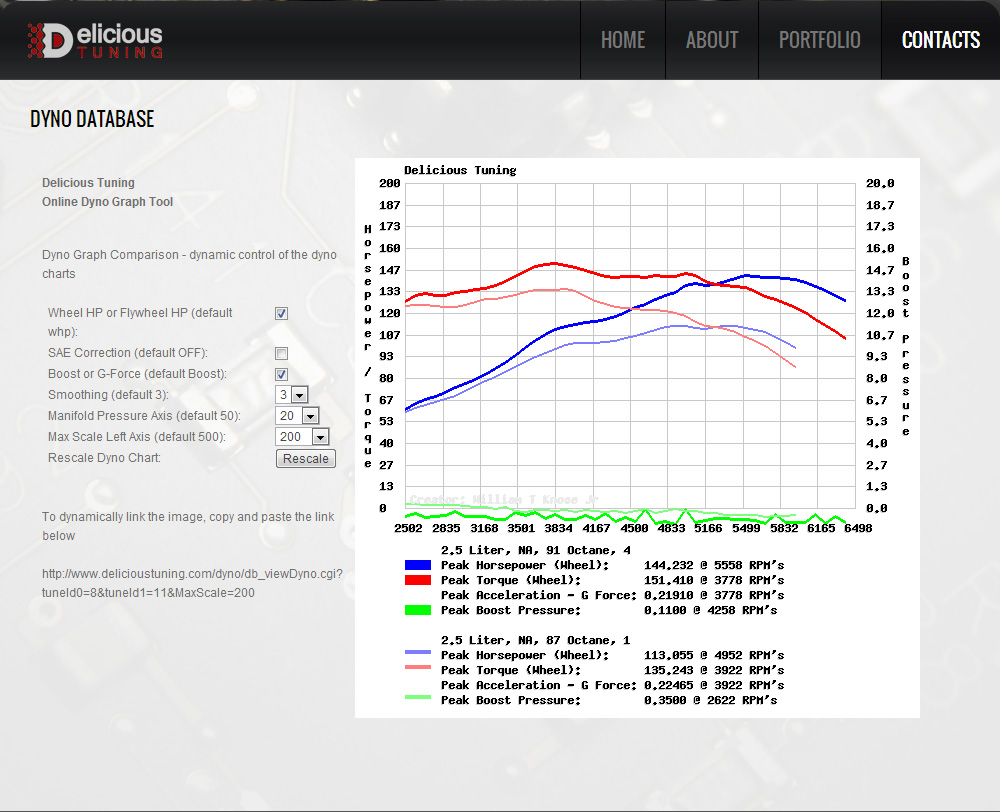Viewport: 1000px width, 812px height.
Task: Click the 6498 RPM axis label
Action: (x=858, y=528)
